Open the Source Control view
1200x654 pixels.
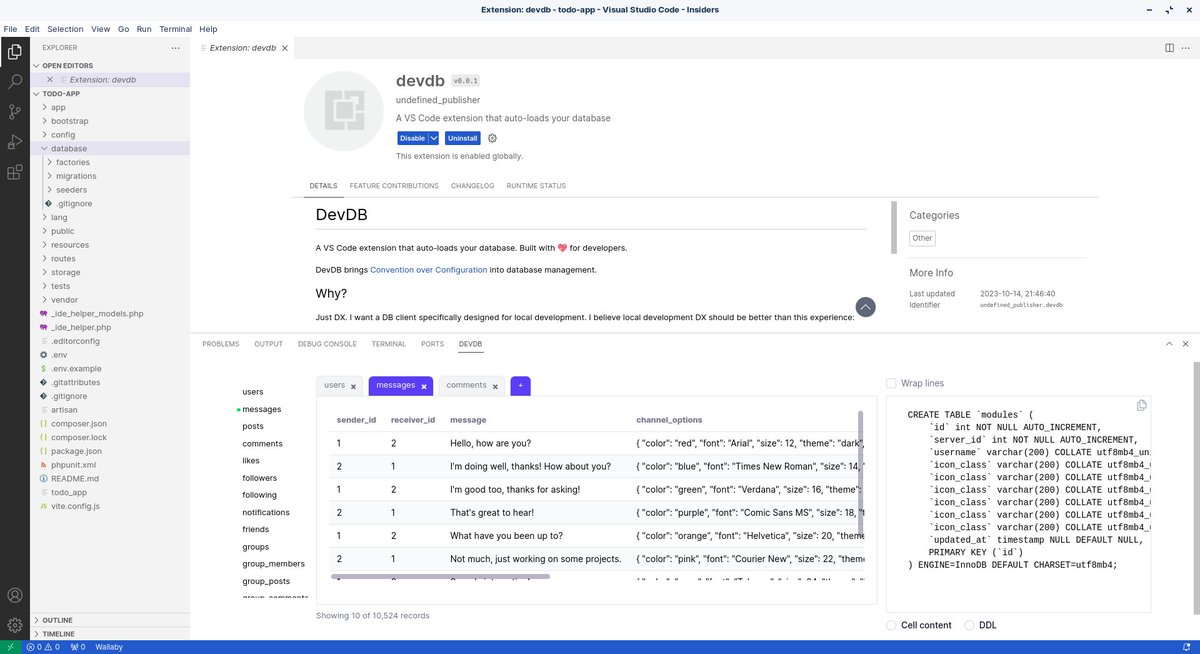point(14,112)
